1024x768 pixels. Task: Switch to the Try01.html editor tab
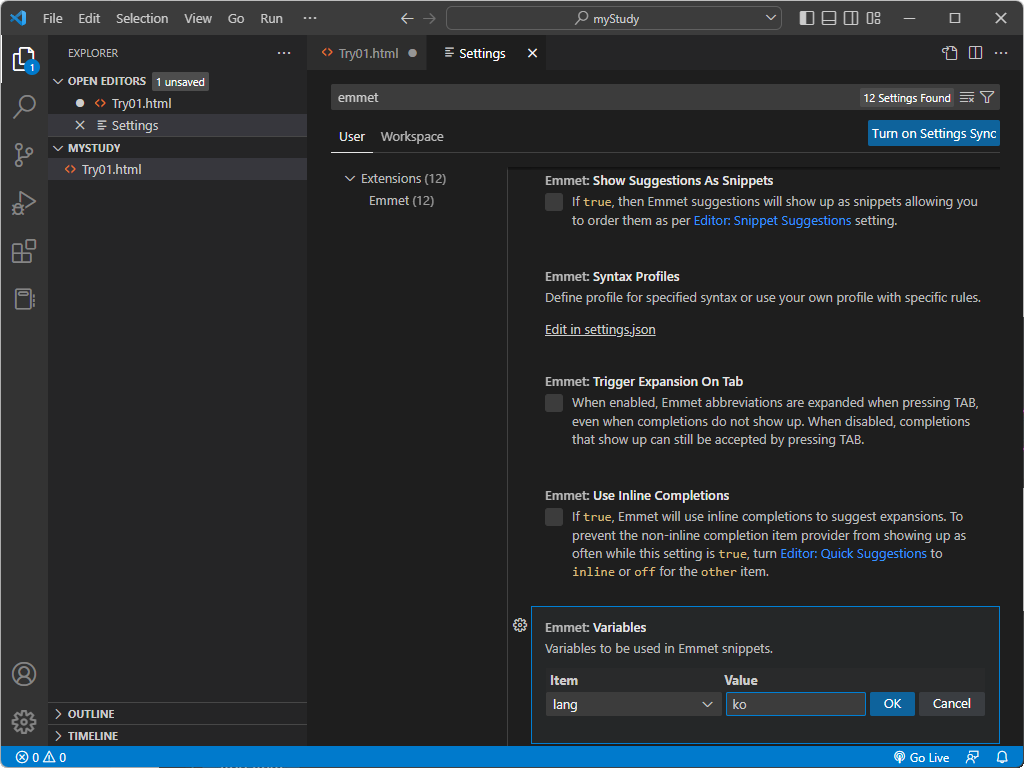point(367,53)
